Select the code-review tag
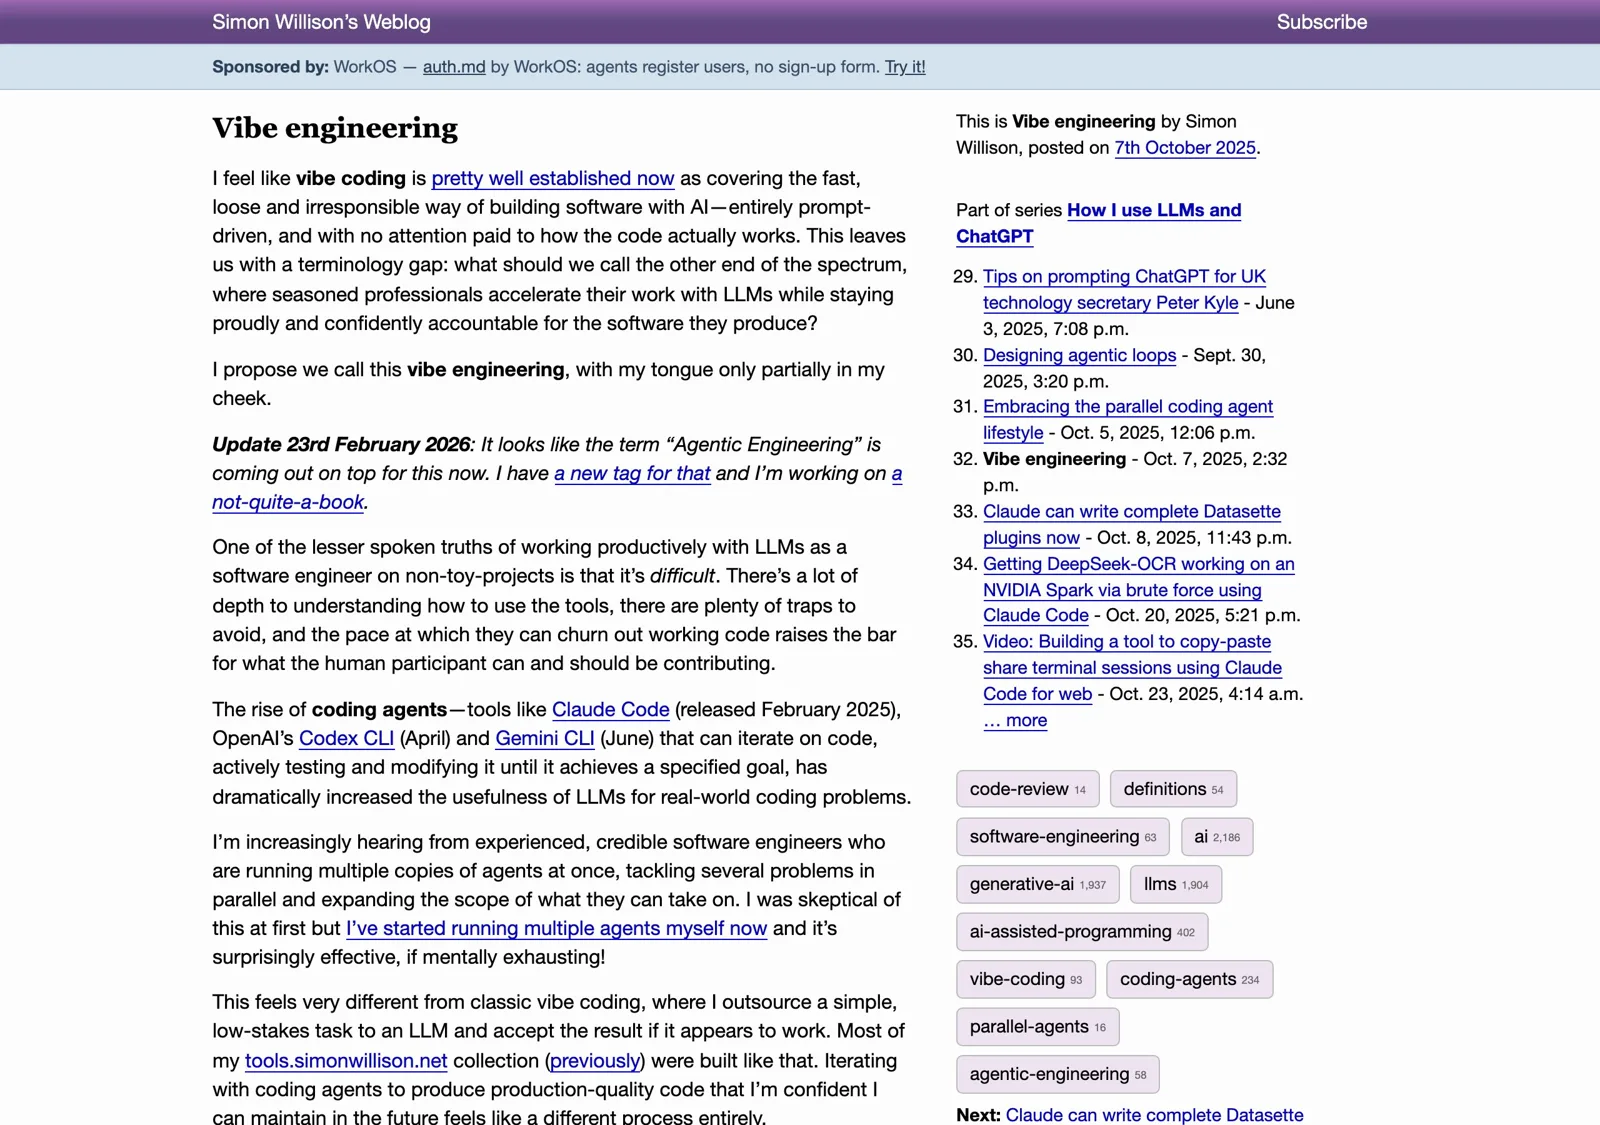 1027,789
